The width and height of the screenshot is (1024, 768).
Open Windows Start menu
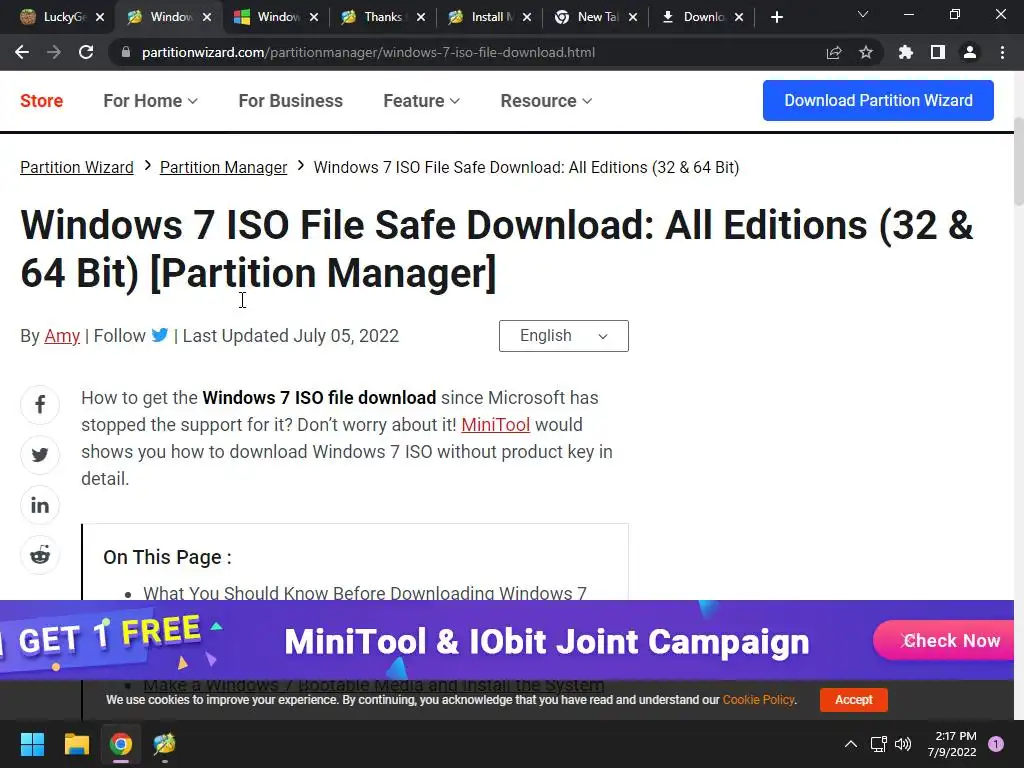pyautogui.click(x=32, y=744)
